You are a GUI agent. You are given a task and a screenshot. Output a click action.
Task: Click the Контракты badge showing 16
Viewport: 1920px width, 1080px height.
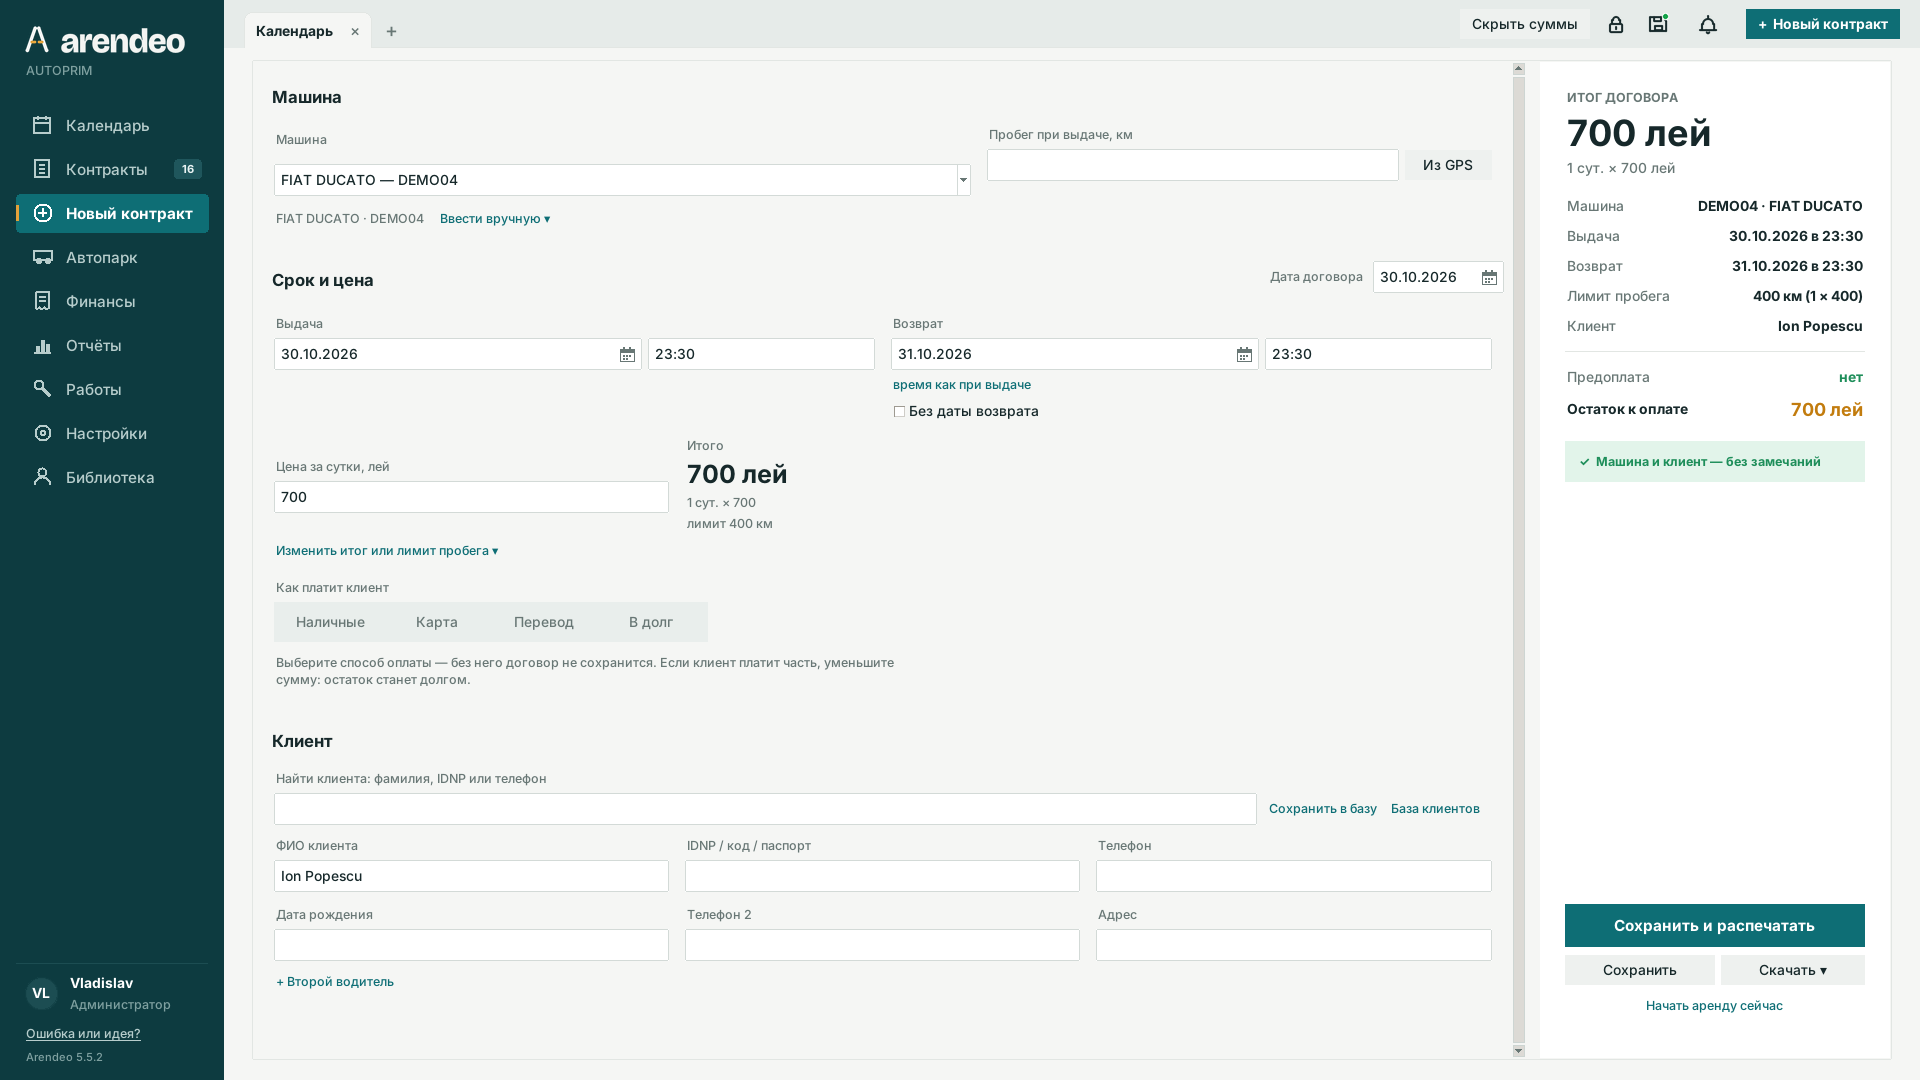tap(188, 169)
